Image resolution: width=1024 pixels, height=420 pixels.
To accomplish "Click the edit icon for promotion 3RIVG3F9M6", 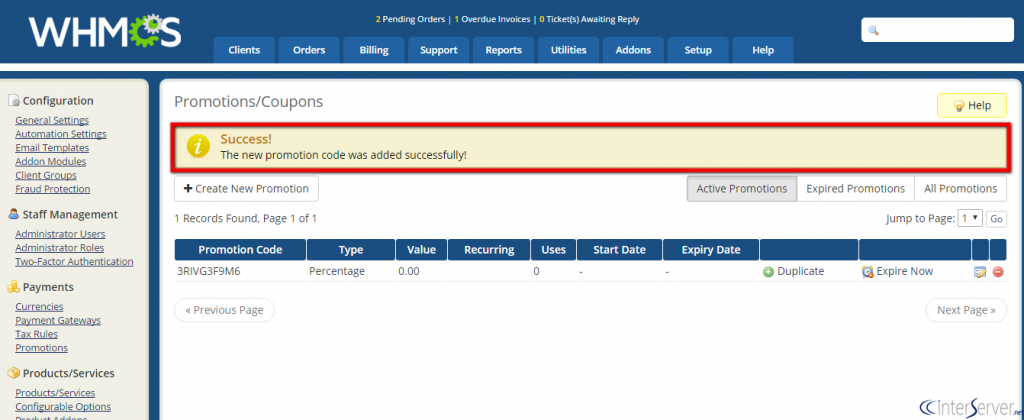I will [x=980, y=272].
